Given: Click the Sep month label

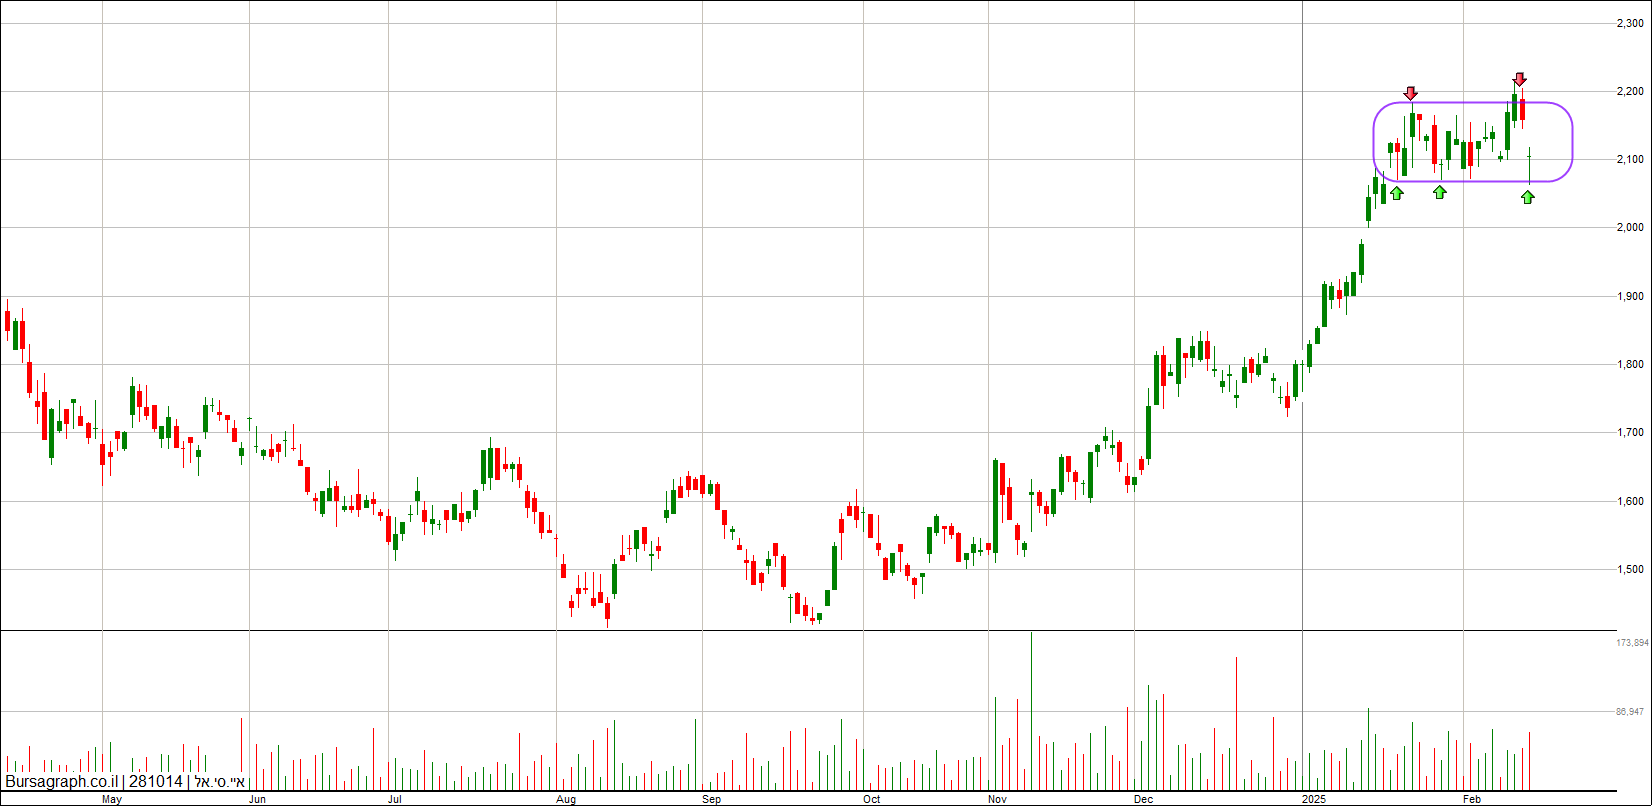Looking at the screenshot, I should pyautogui.click(x=711, y=799).
